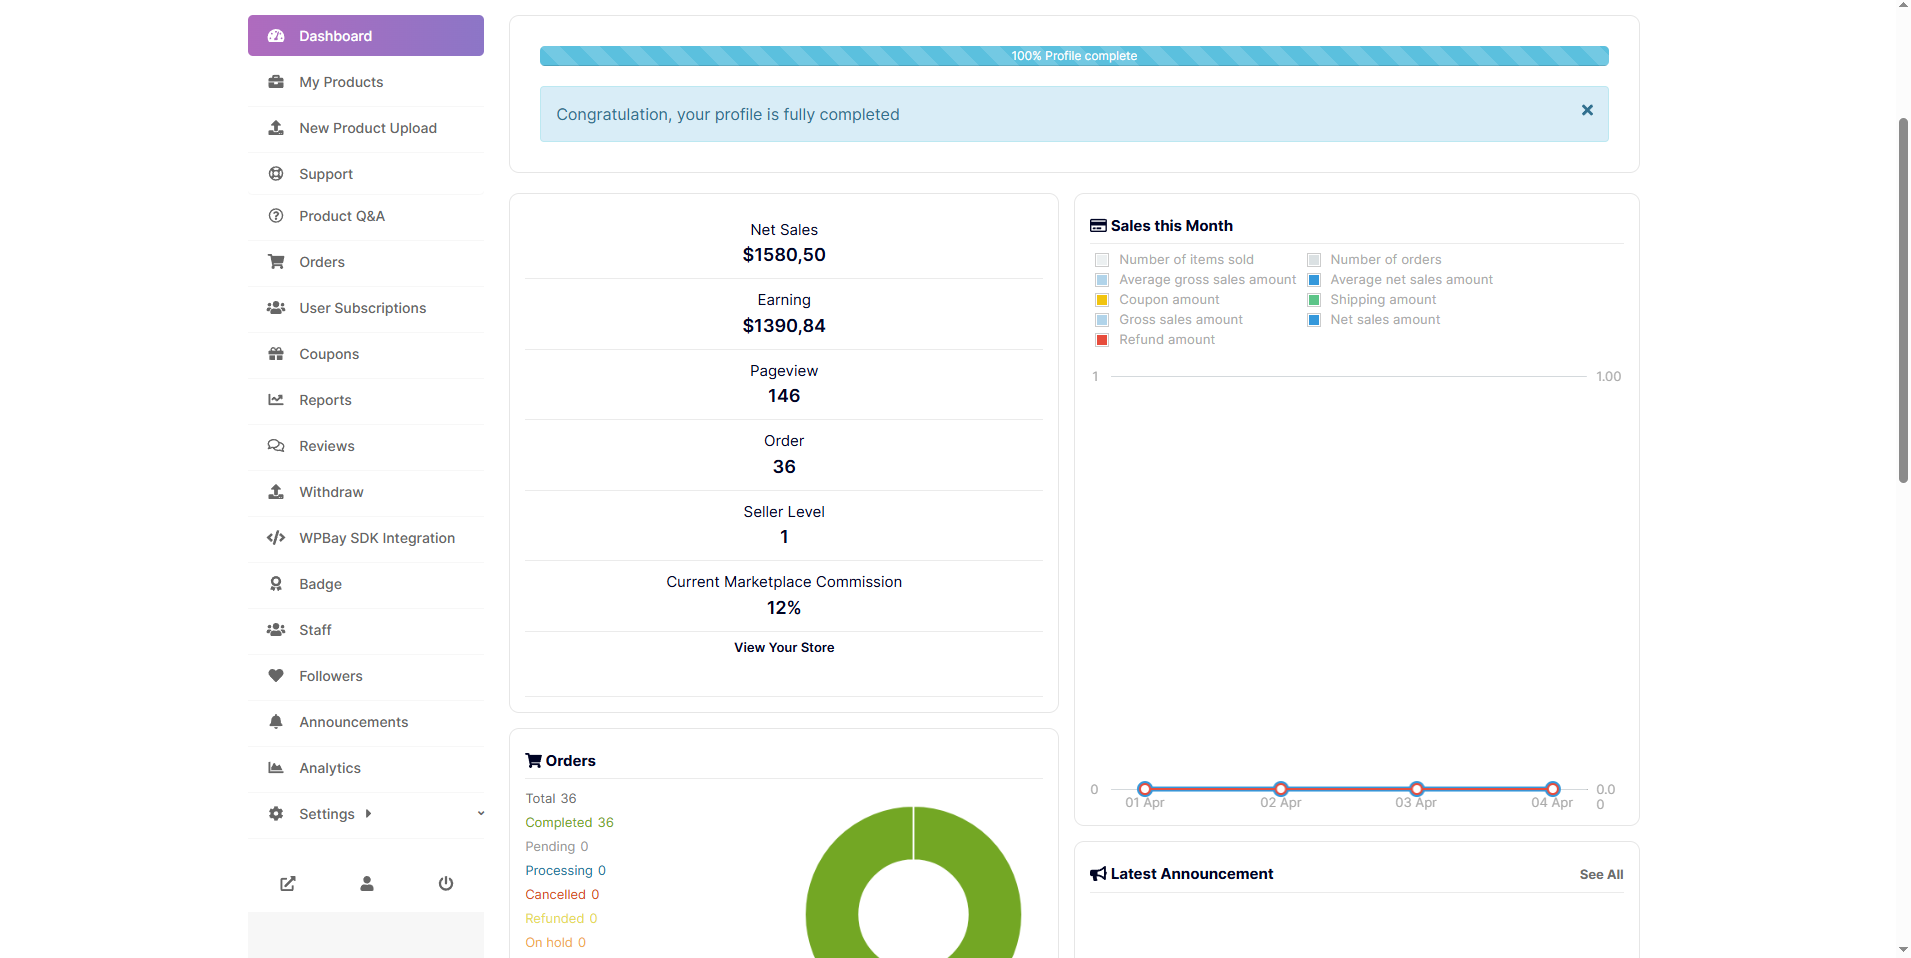Click the User Subscriptions group icon
Image resolution: width=1911 pixels, height=958 pixels.
tap(276, 308)
